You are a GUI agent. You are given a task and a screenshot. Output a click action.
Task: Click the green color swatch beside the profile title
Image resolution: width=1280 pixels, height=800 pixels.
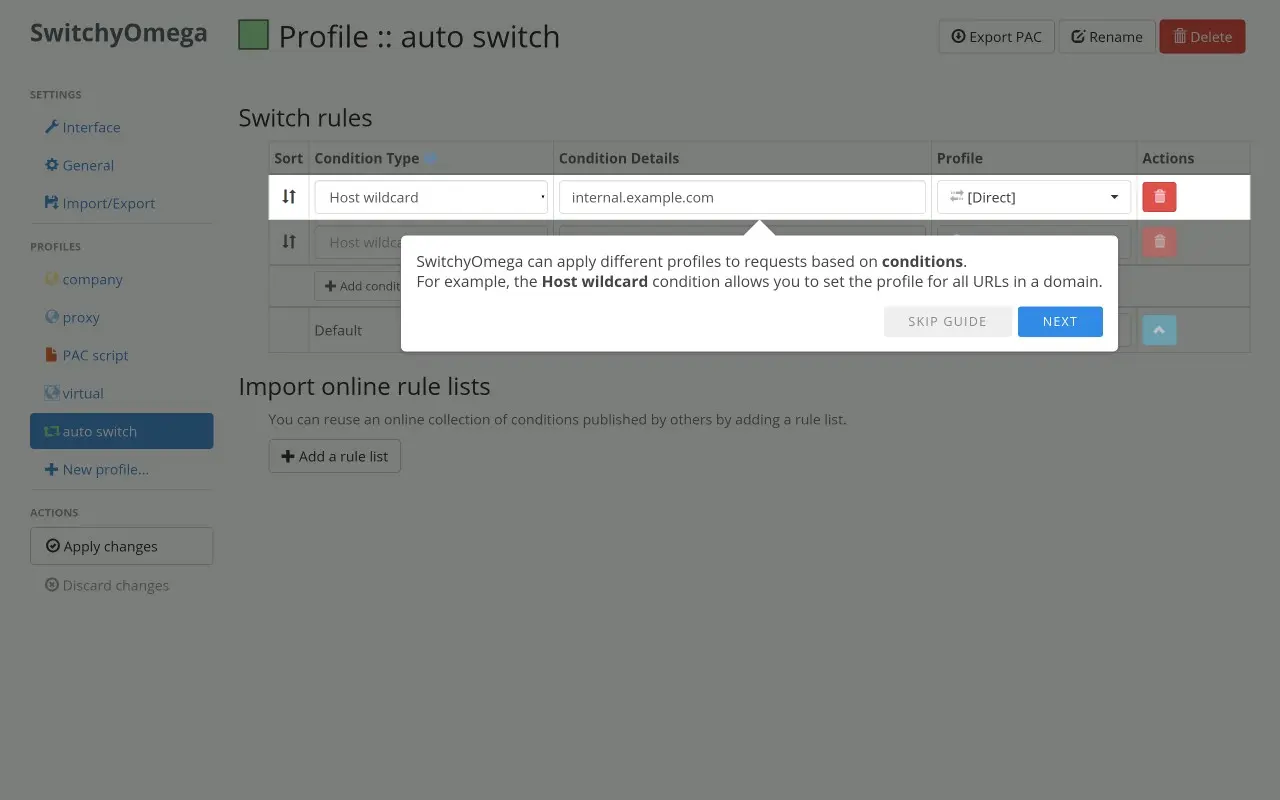tap(252, 35)
